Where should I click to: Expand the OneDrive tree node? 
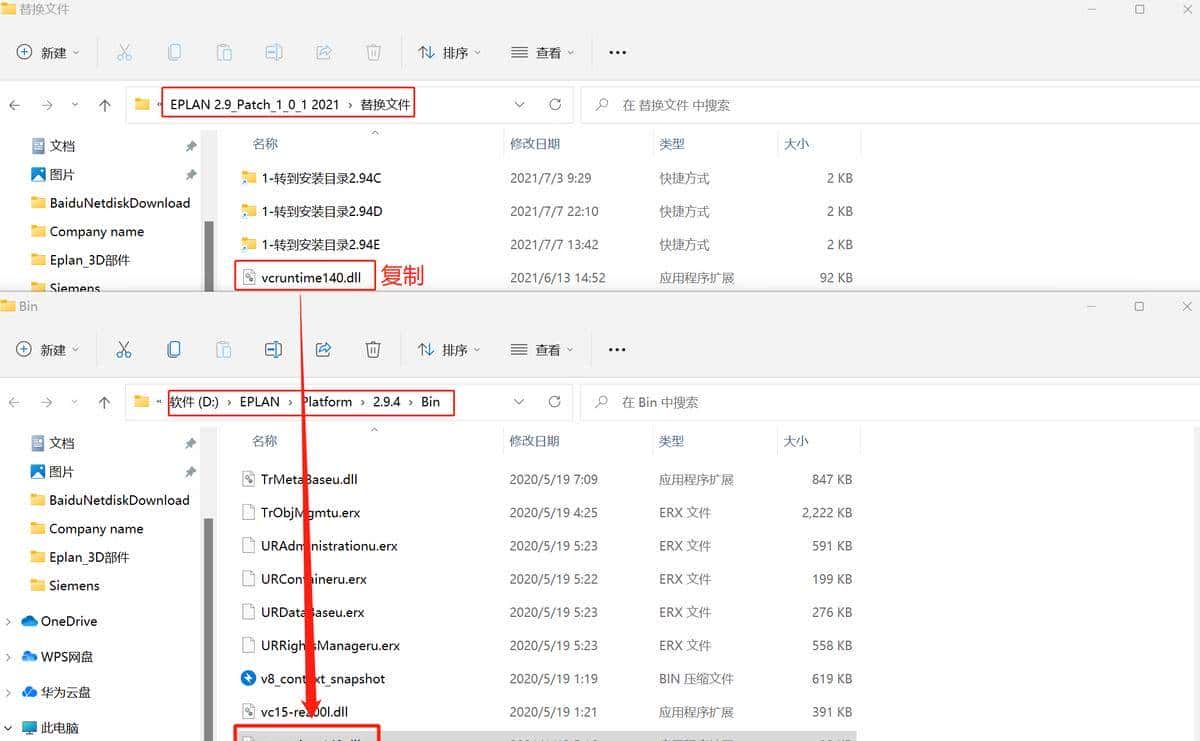(x=9, y=621)
